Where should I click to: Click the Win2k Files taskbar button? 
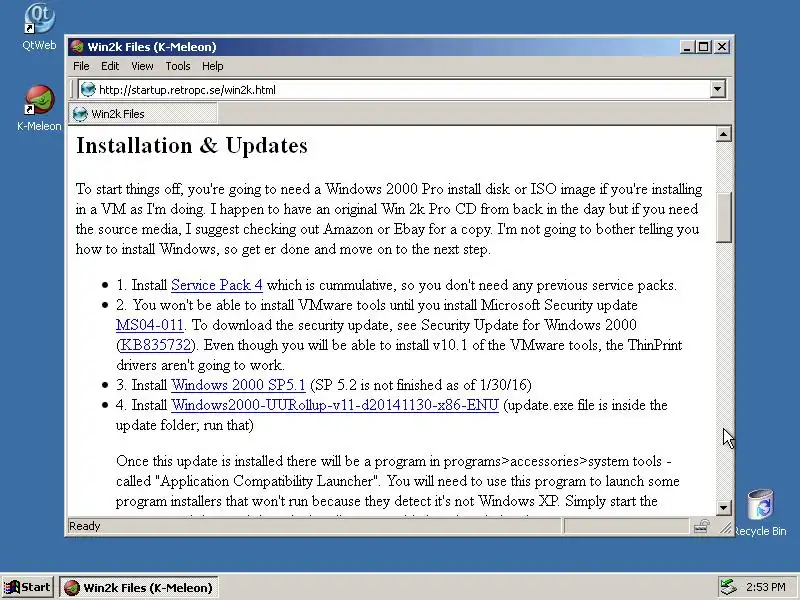139,588
